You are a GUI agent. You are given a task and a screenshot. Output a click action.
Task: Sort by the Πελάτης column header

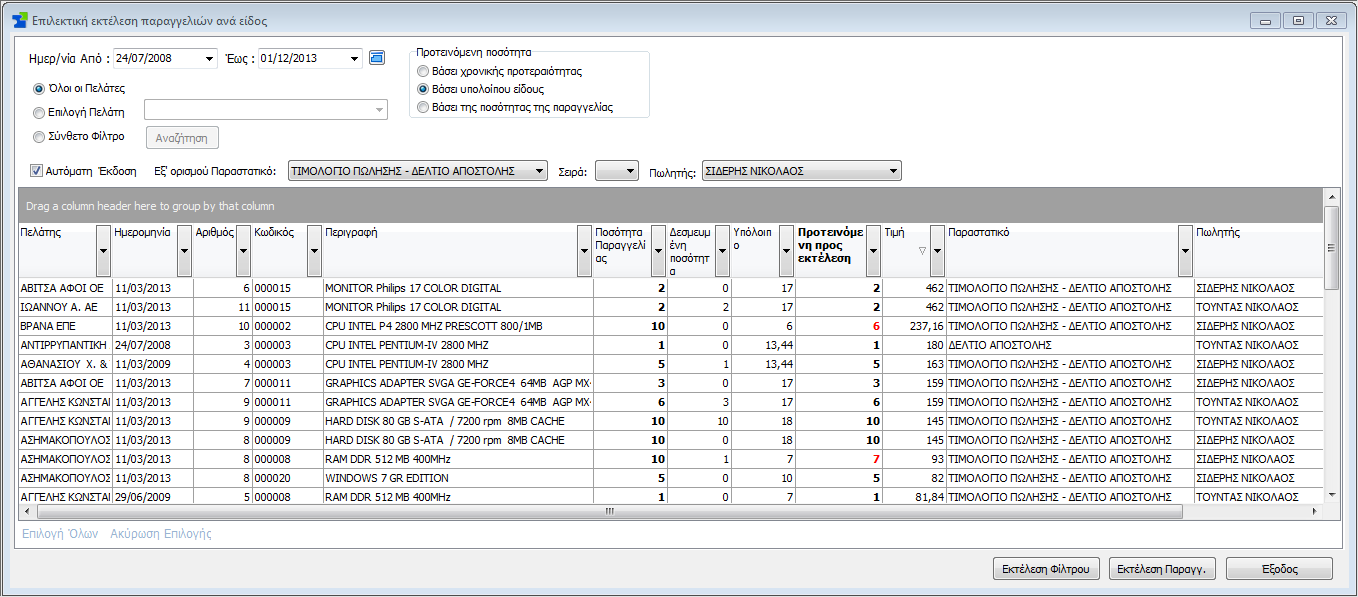pyautogui.click(x=58, y=250)
